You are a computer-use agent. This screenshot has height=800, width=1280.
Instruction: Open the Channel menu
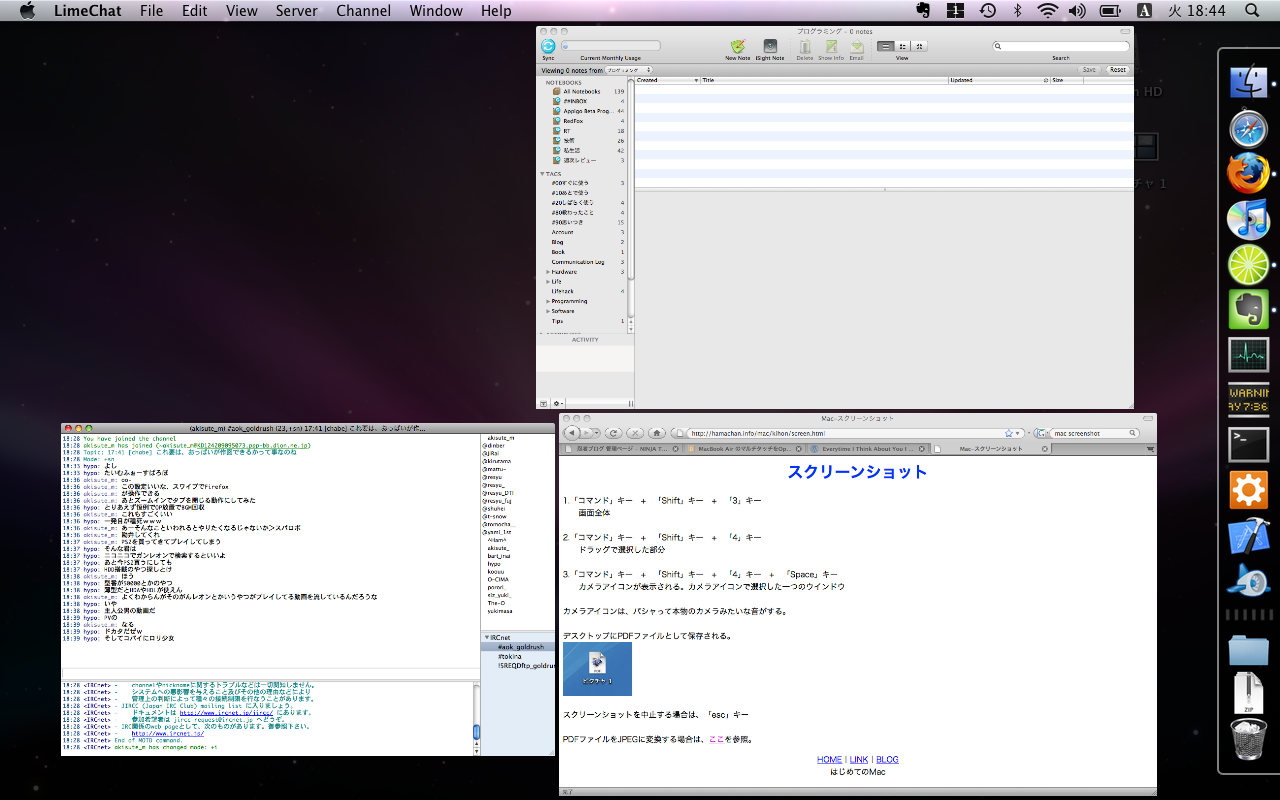pyautogui.click(x=364, y=11)
